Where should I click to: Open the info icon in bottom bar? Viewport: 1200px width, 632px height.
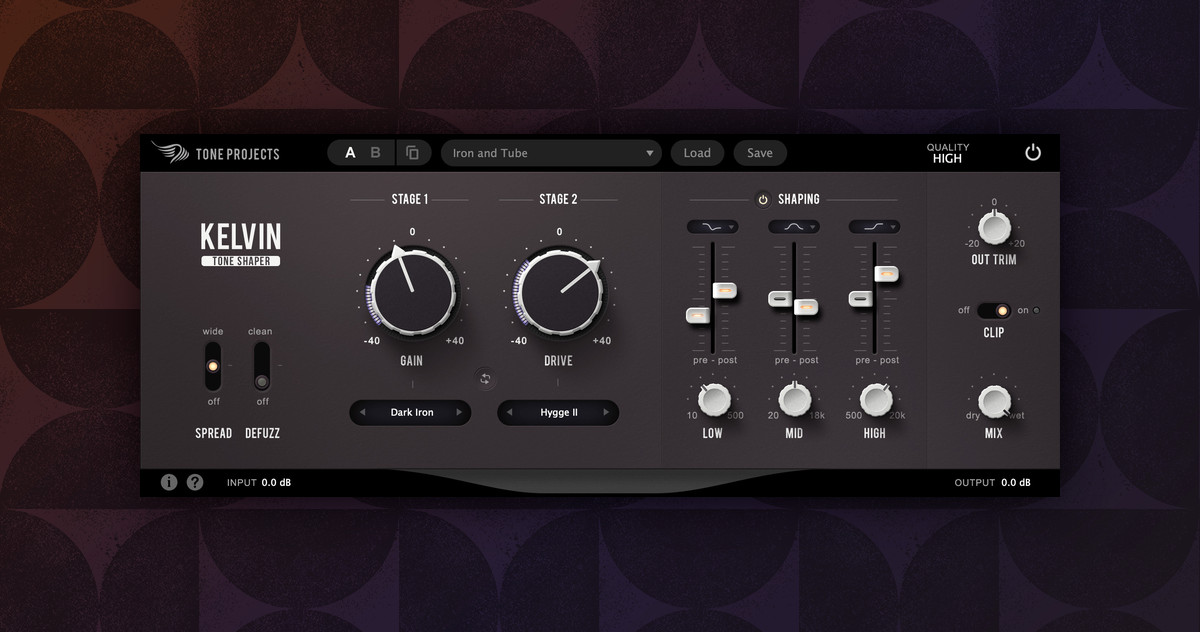point(169,482)
